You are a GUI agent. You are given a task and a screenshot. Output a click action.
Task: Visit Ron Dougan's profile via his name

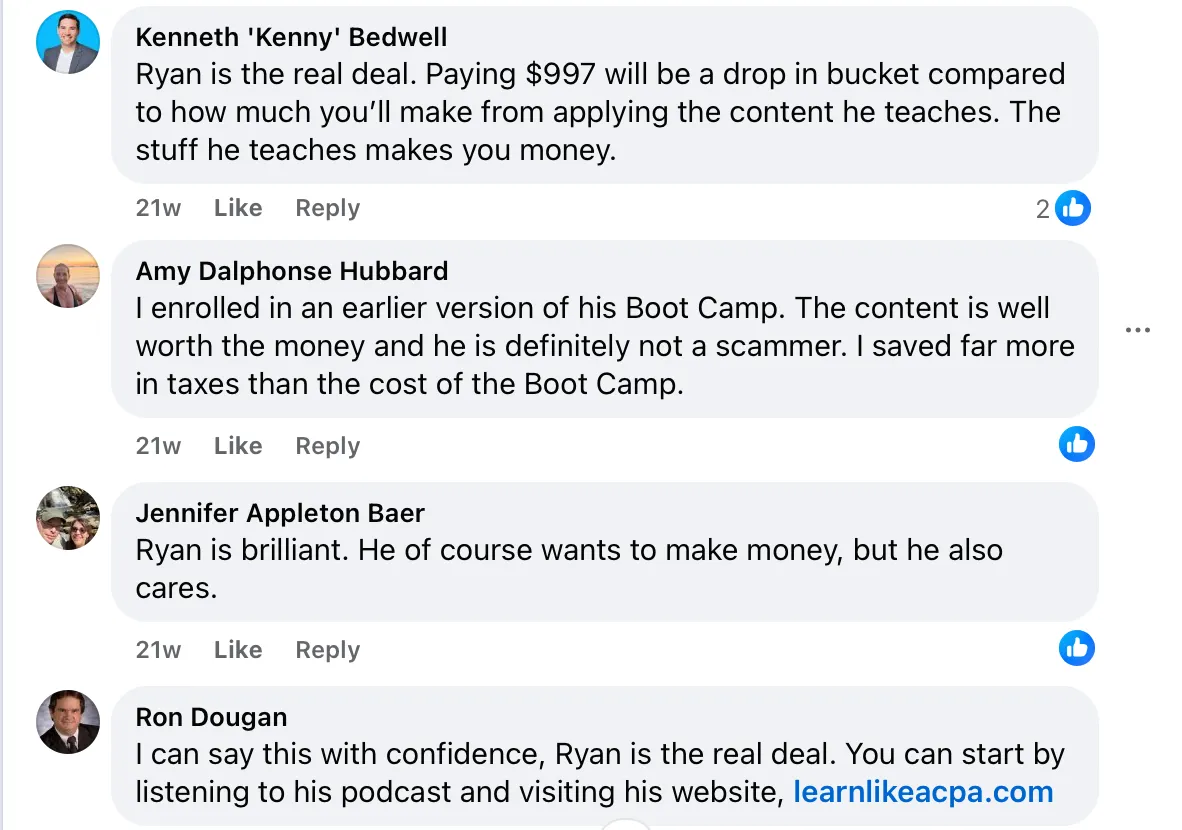[x=211, y=717]
